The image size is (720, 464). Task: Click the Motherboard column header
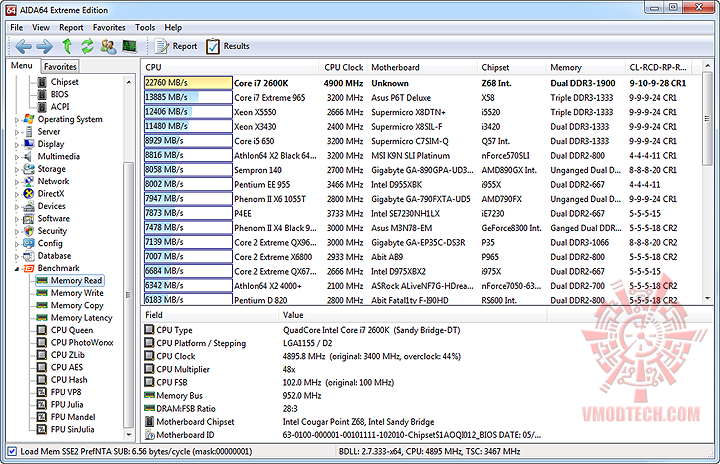click(x=422, y=68)
